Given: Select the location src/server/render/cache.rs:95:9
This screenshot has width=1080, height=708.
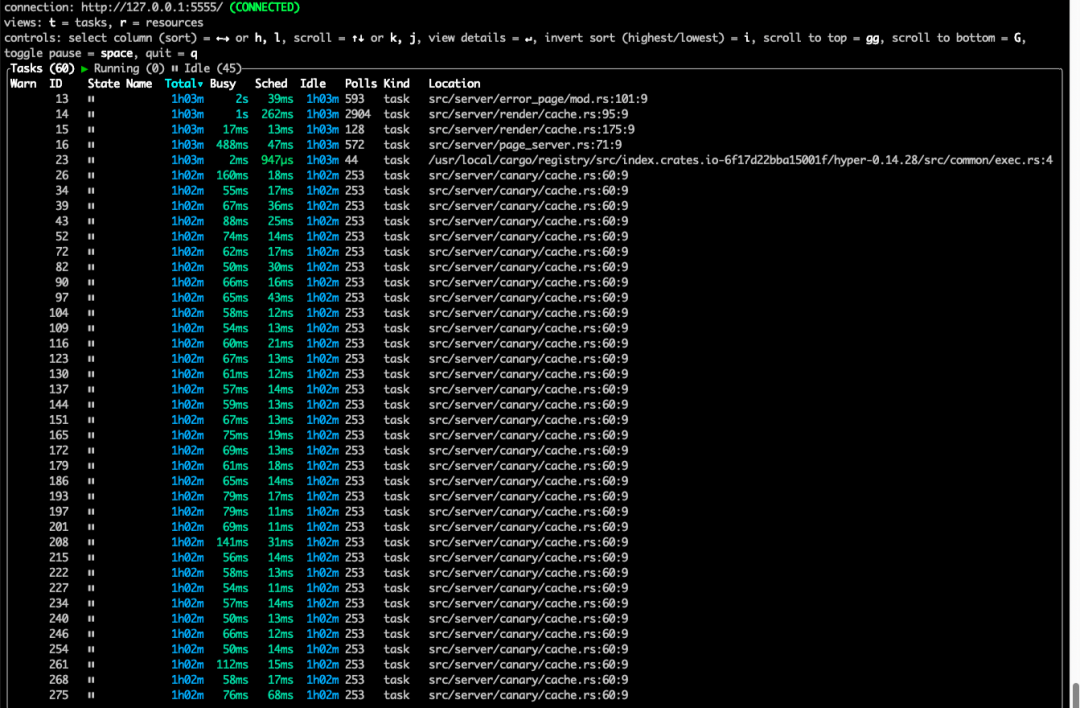Looking at the screenshot, I should [528, 114].
